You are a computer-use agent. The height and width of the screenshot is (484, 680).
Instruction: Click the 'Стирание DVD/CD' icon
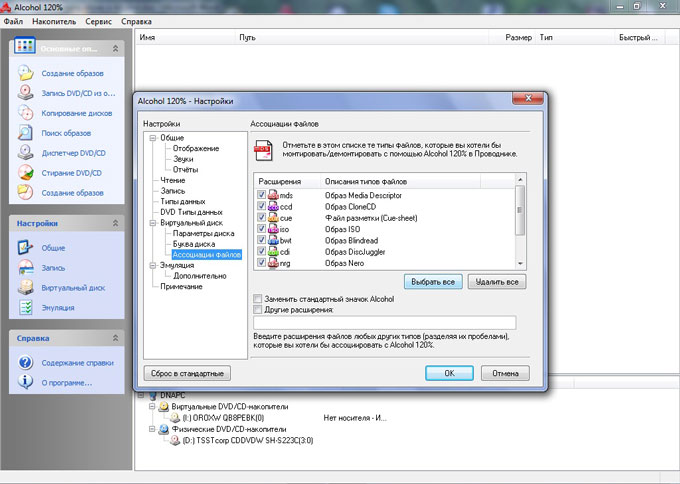pyautogui.click(x=26, y=173)
